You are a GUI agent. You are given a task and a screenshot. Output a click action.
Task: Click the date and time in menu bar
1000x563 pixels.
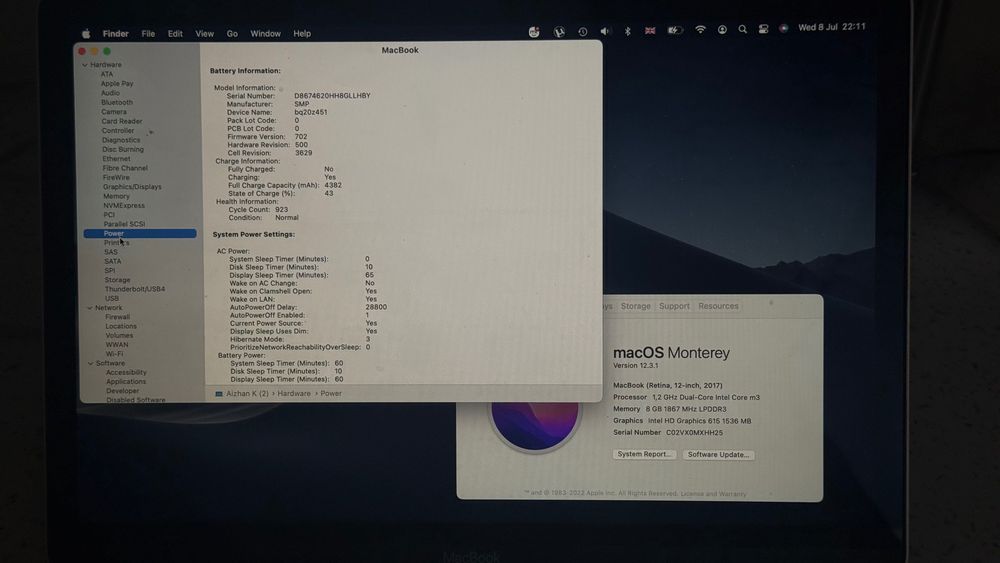[832, 27]
